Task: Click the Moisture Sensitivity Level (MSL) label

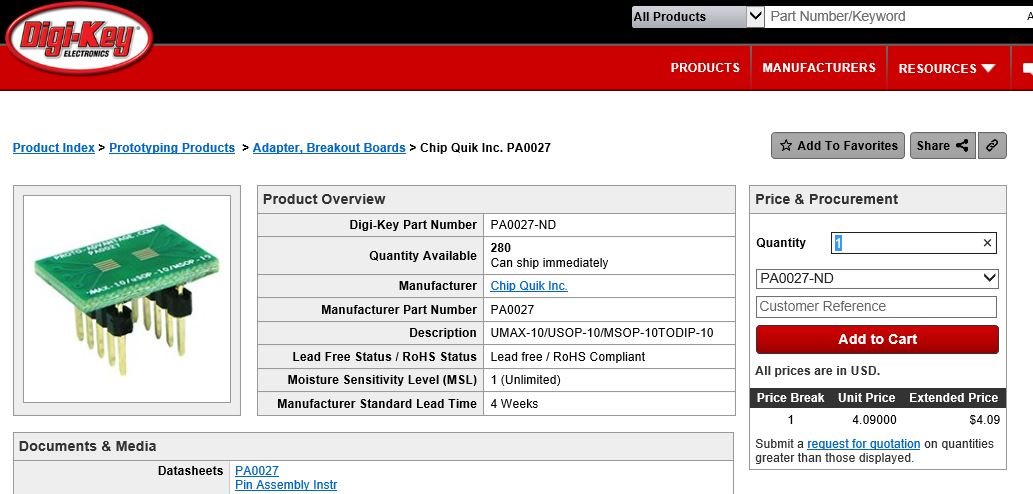Action: pos(382,380)
